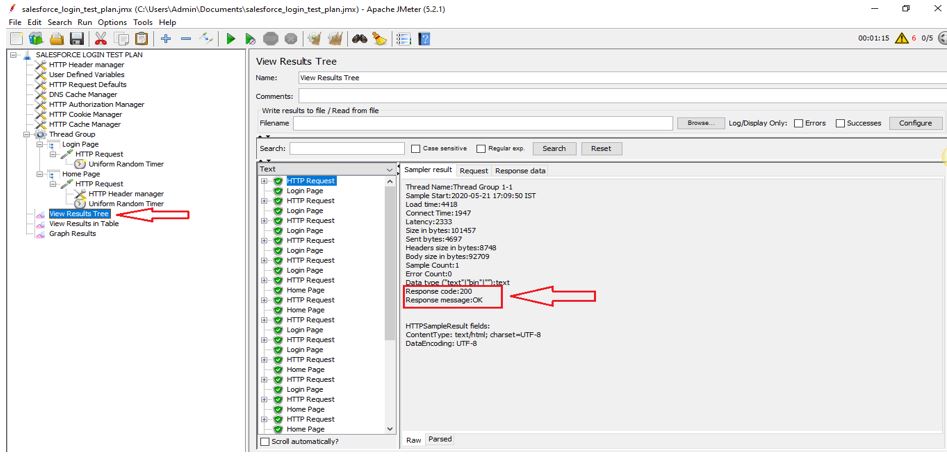Reset search with the brush icon
This screenshot has height=456, width=947.
tap(379, 39)
